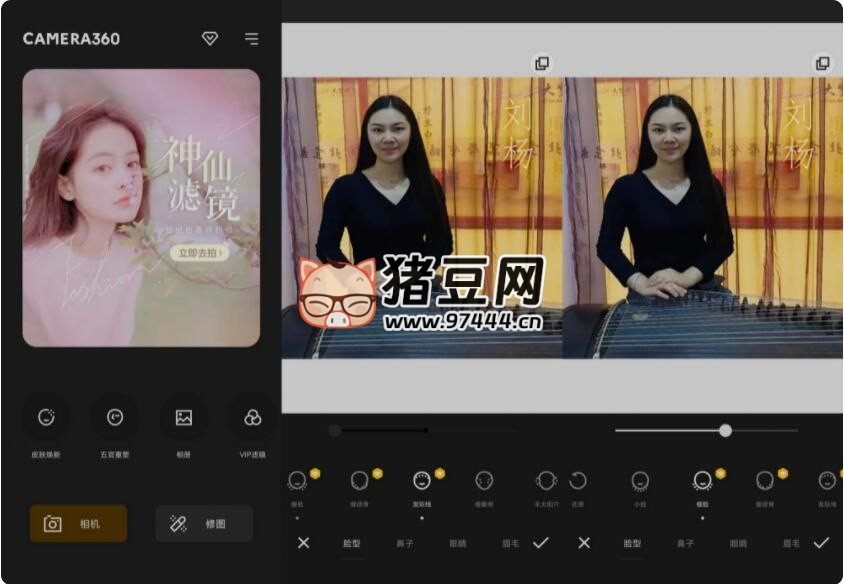The image size is (844, 584).
Task: Confirm edits with the checkmark in right editor
Action: 821,543
